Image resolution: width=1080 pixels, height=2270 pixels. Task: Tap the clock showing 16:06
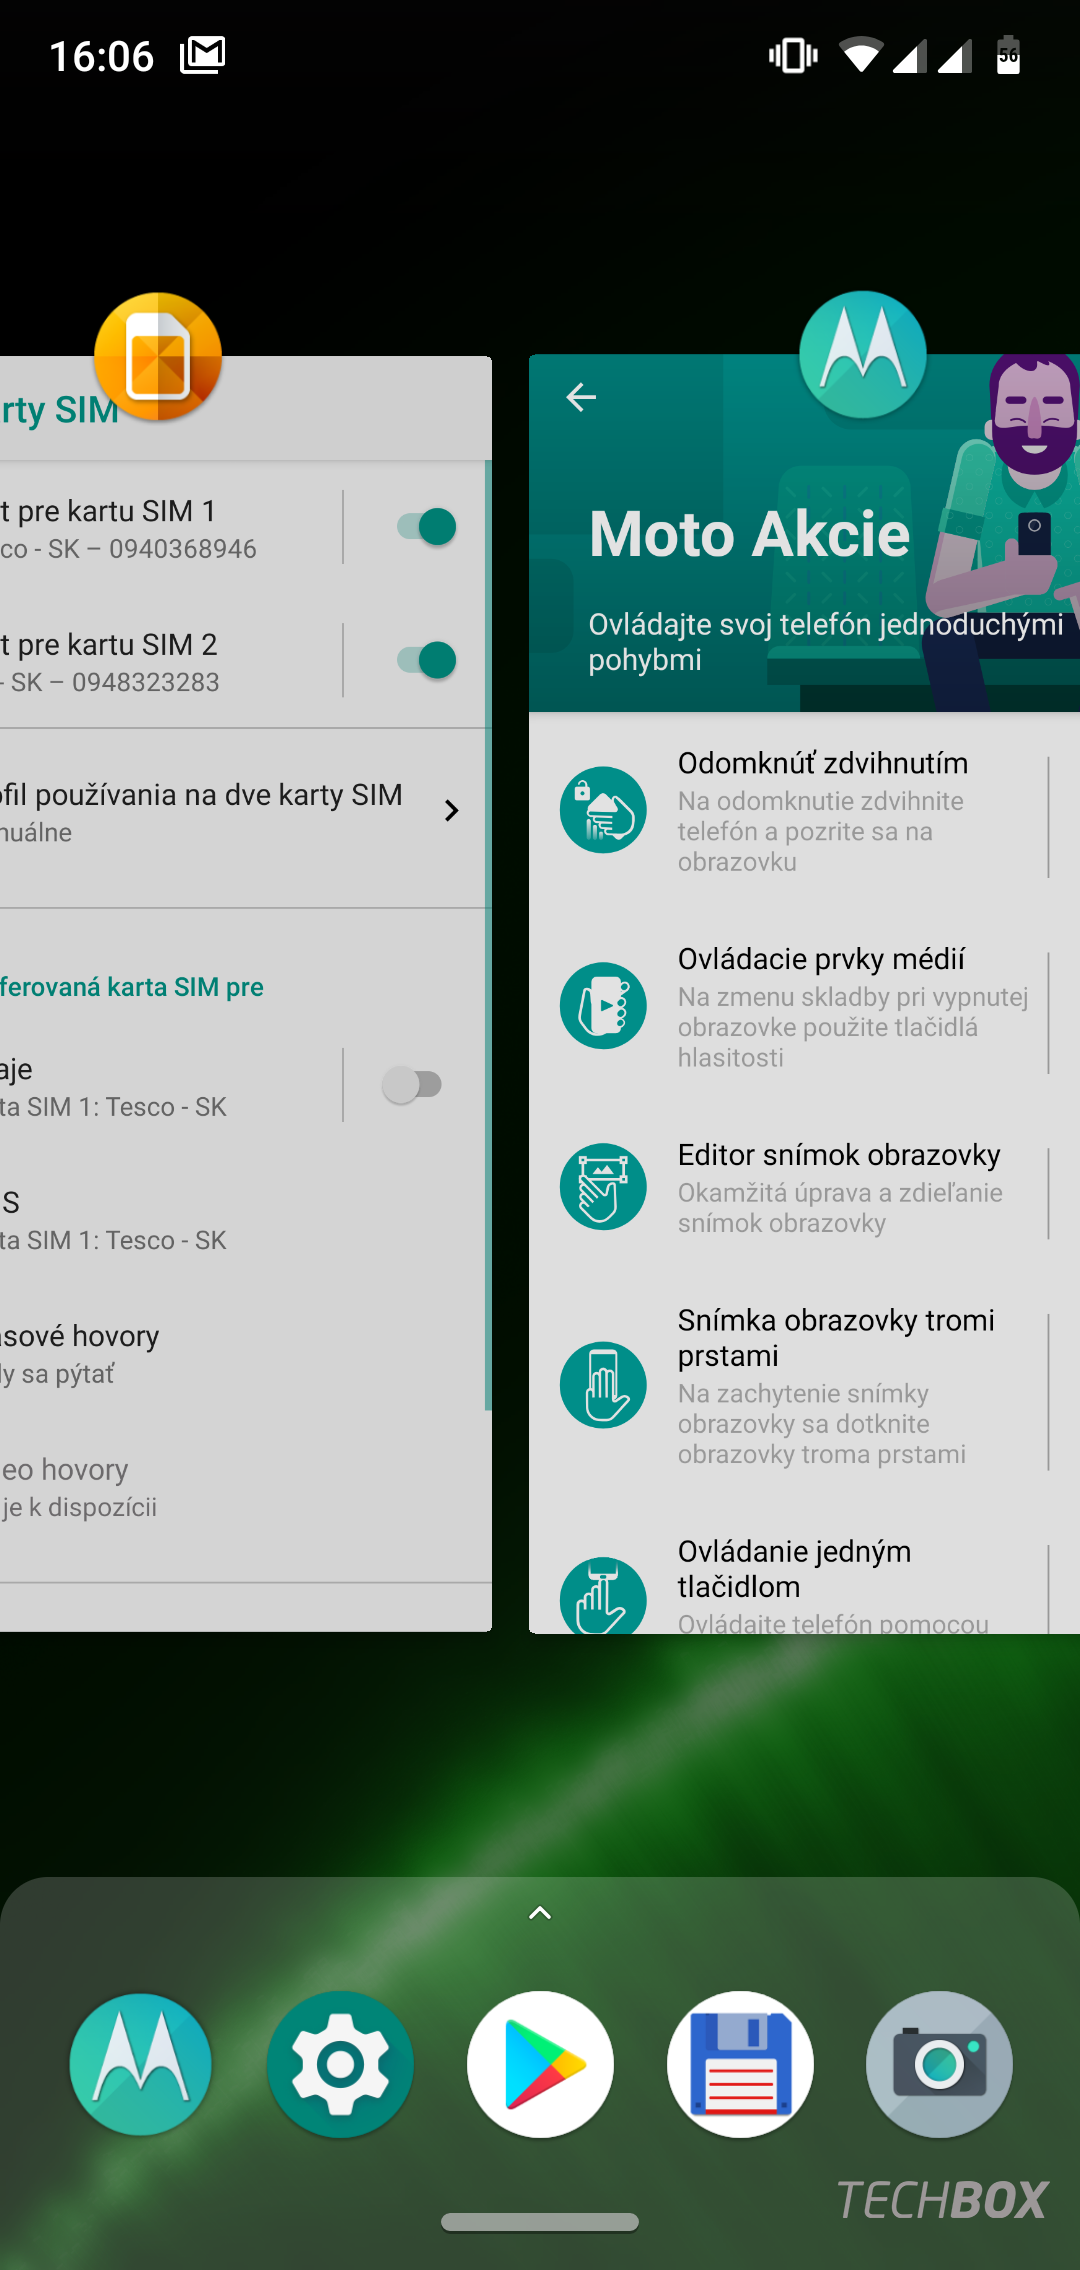tap(102, 56)
